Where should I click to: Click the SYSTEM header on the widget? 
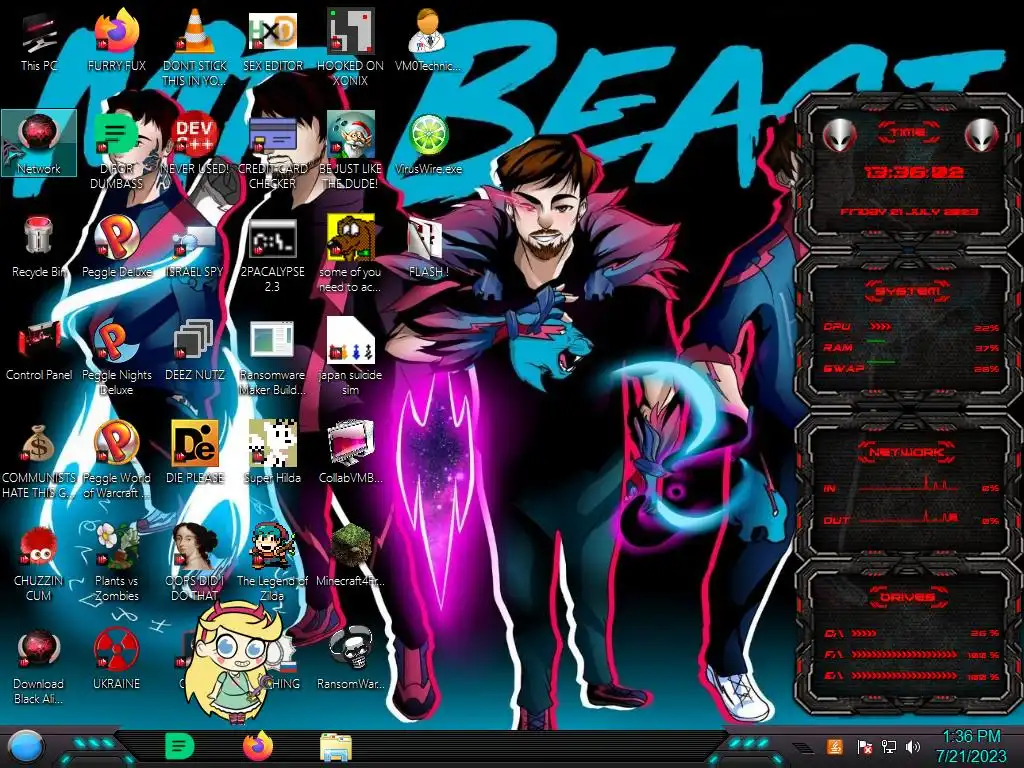pyautogui.click(x=908, y=291)
